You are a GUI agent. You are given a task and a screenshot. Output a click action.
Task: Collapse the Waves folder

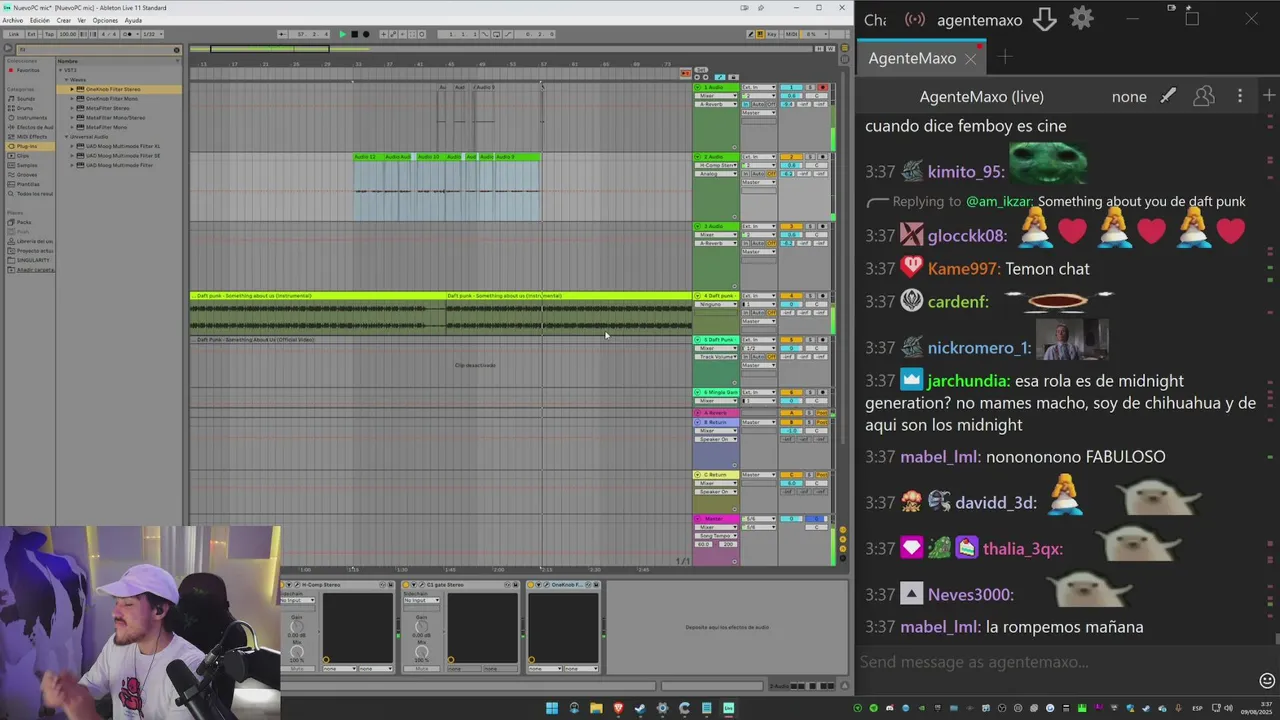66,79
